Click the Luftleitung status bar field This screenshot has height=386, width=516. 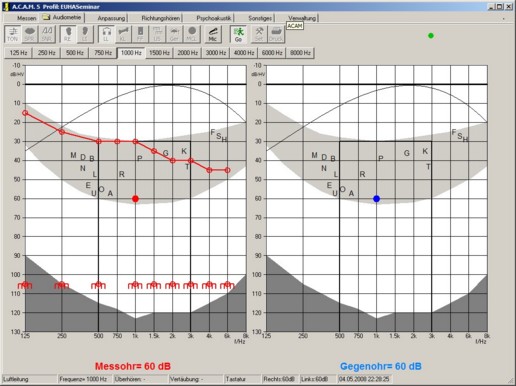pyautogui.click(x=29, y=379)
